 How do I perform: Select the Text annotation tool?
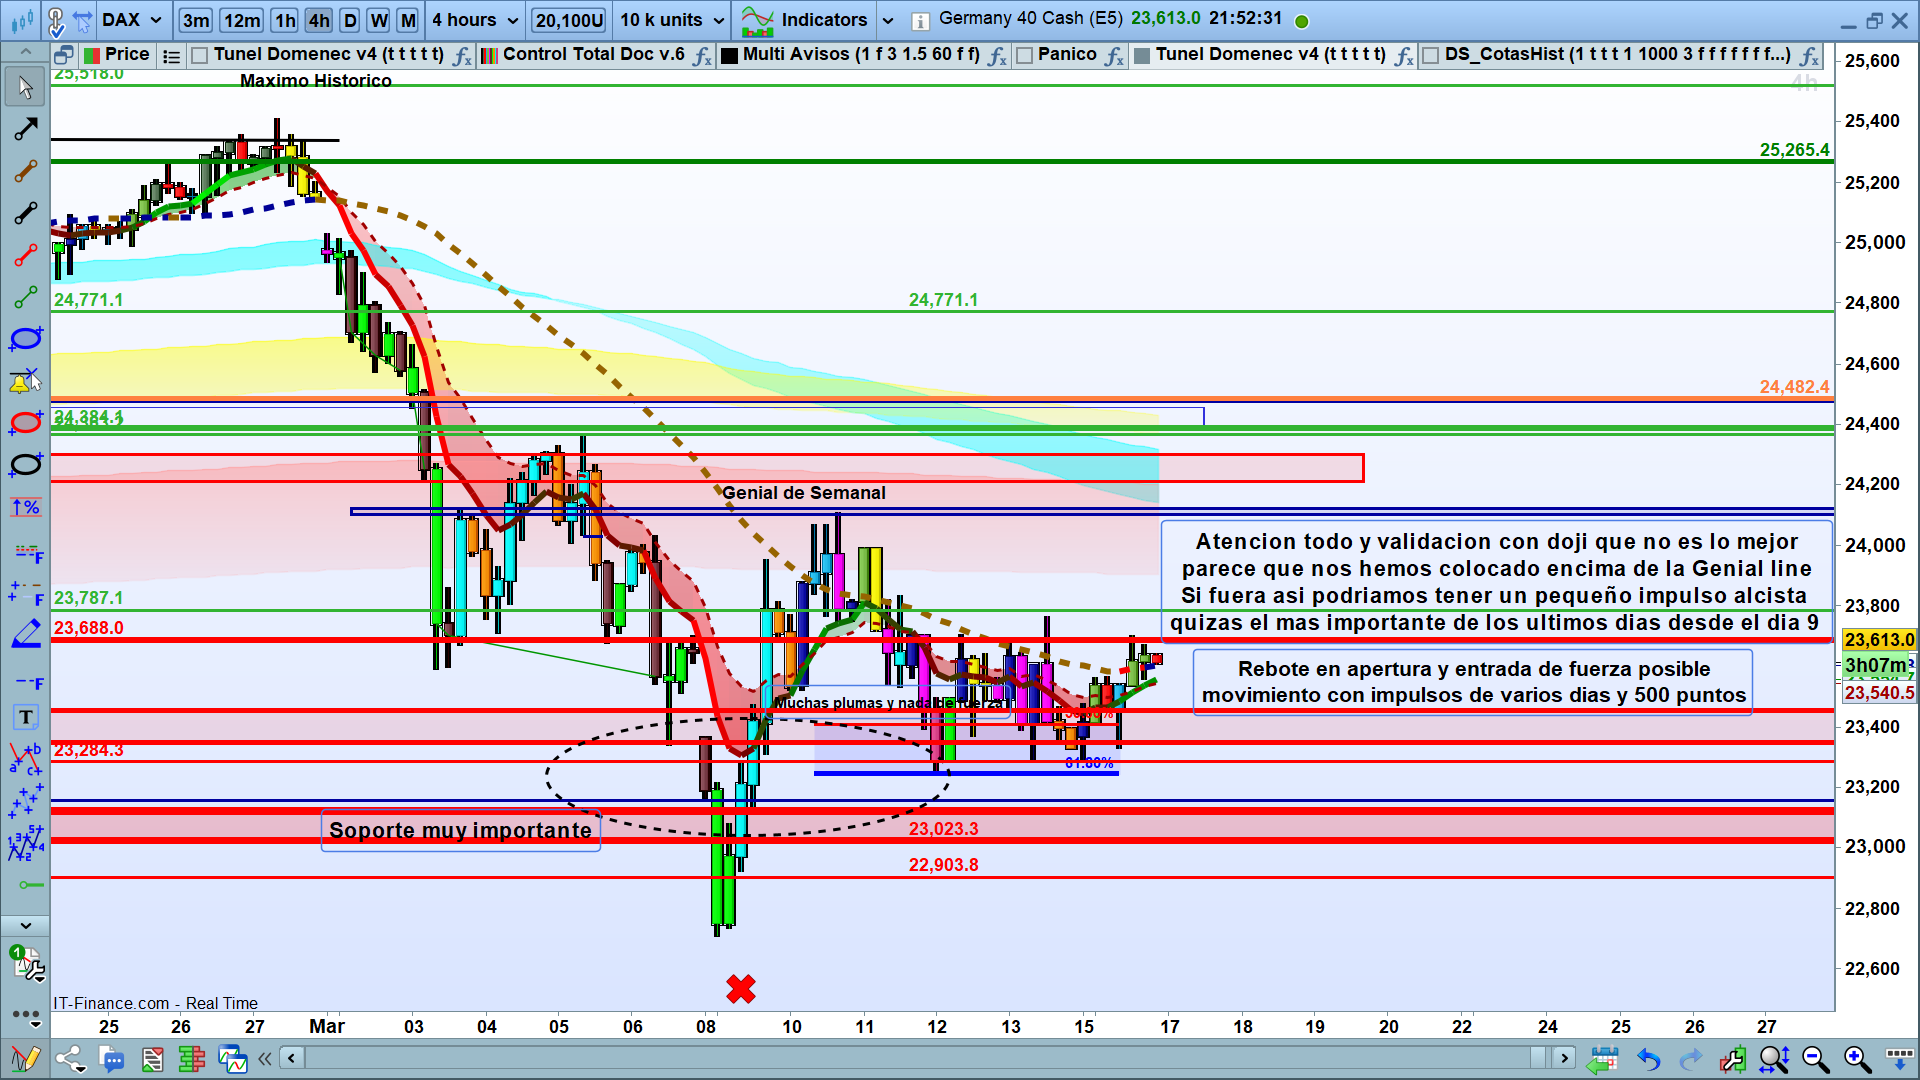pos(25,717)
